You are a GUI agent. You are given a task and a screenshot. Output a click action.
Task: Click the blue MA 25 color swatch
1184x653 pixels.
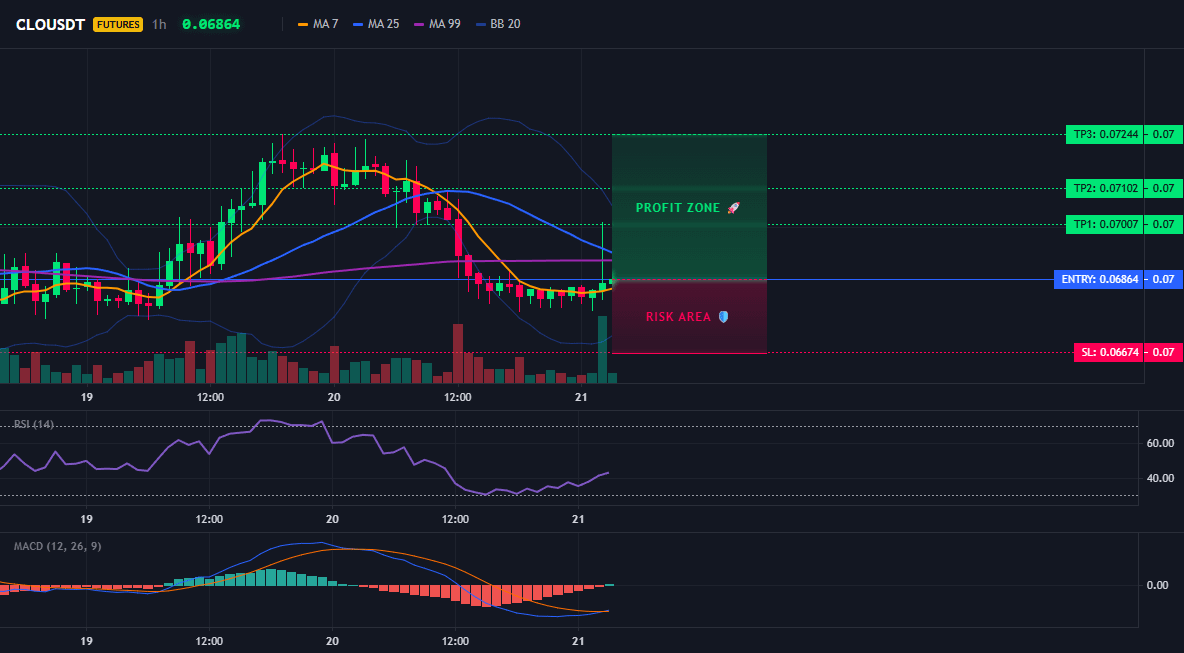coord(359,24)
